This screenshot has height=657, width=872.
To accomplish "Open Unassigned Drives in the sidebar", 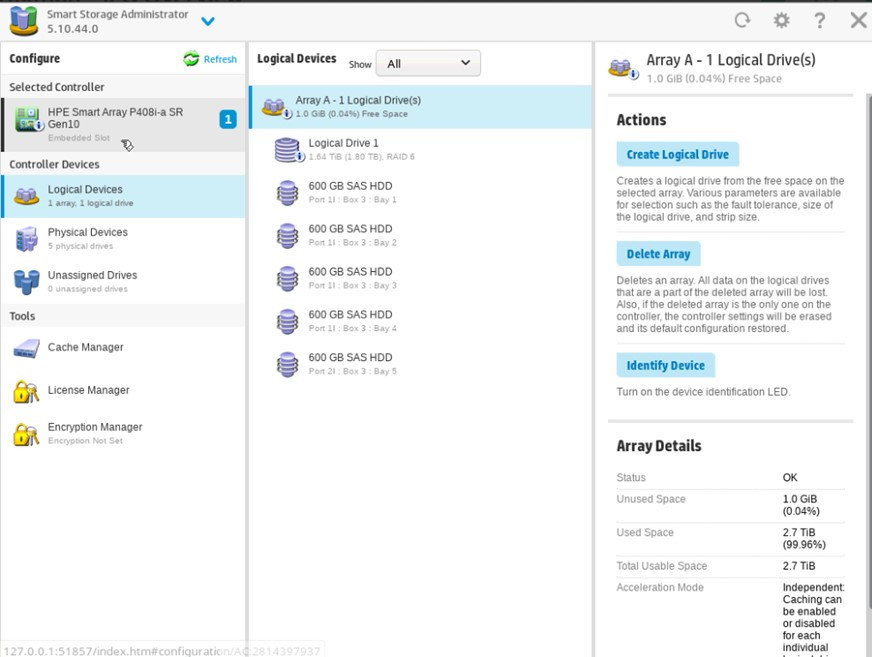I will tap(123, 281).
